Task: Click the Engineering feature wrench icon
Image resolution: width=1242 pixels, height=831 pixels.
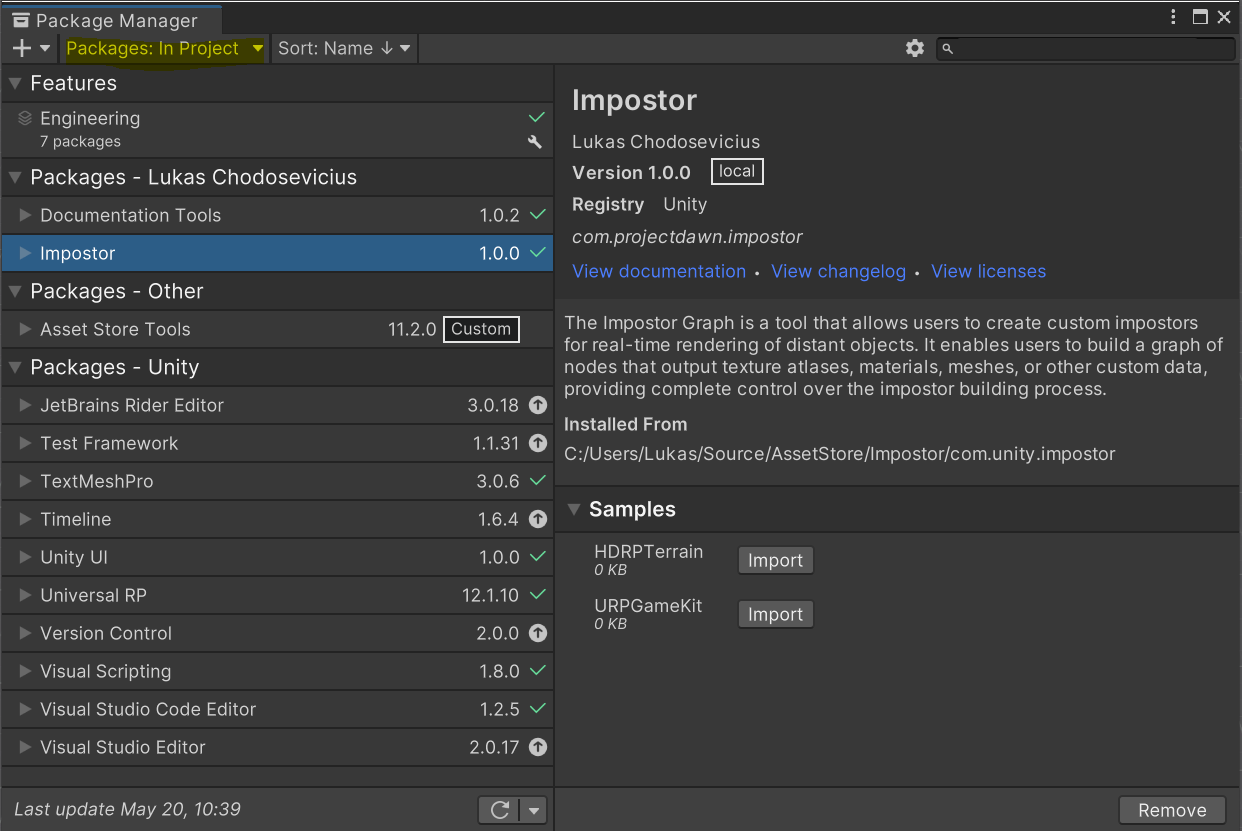Action: coord(535,142)
